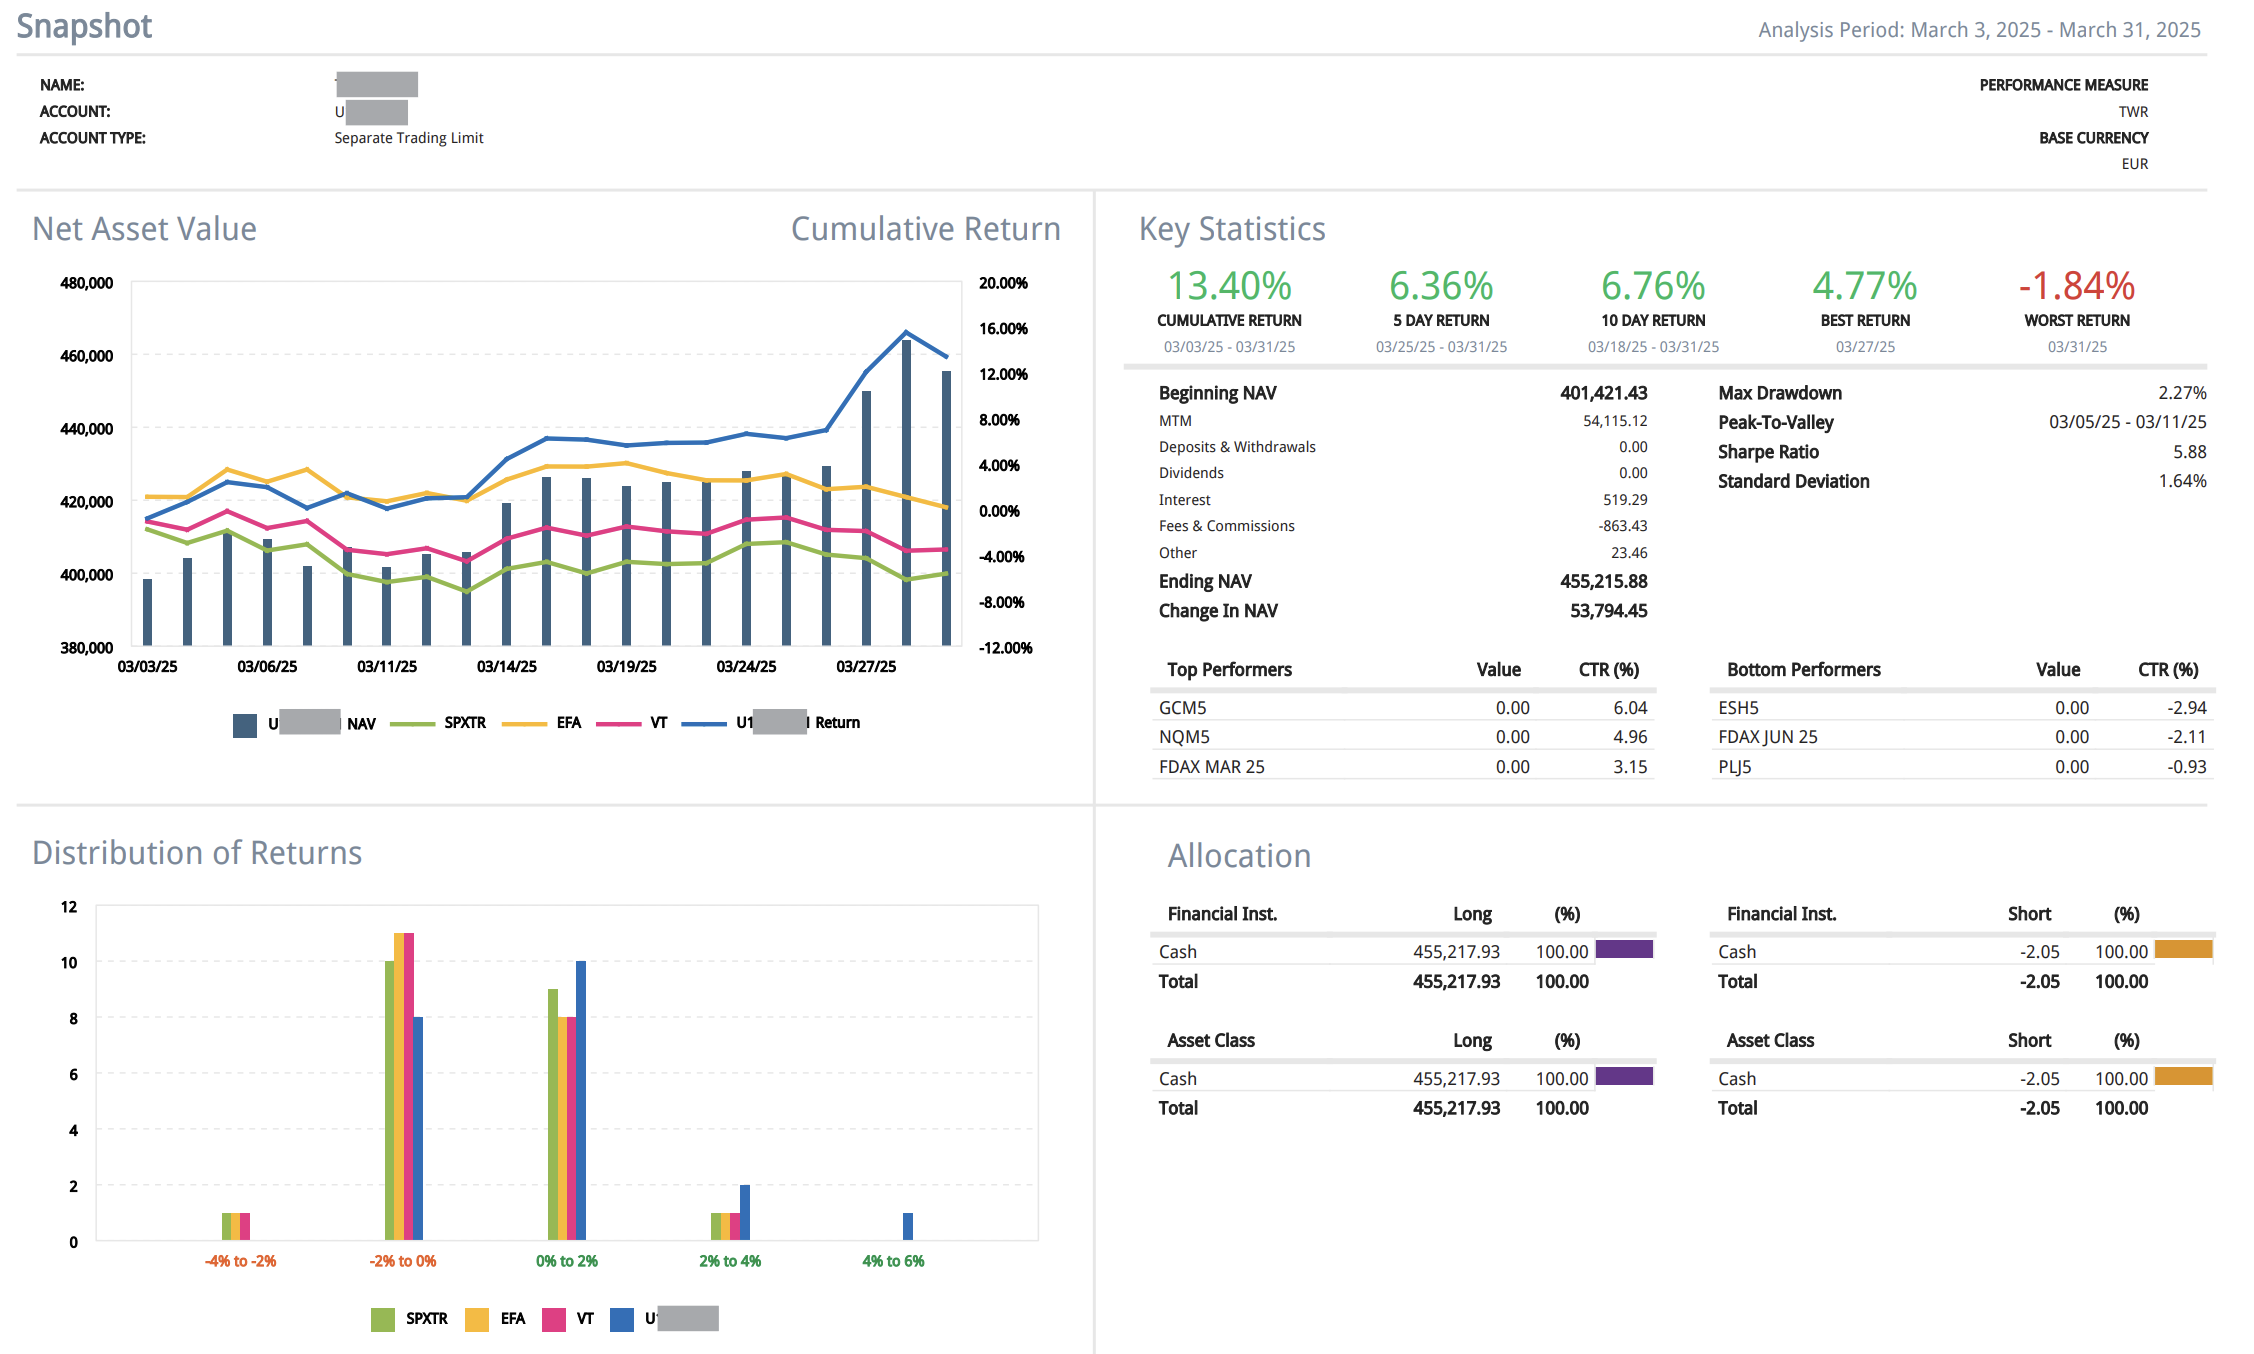Viewport: 2254px width, 1354px height.
Task: Click the yellow EFA square in distribution legend
Action: [477, 1319]
